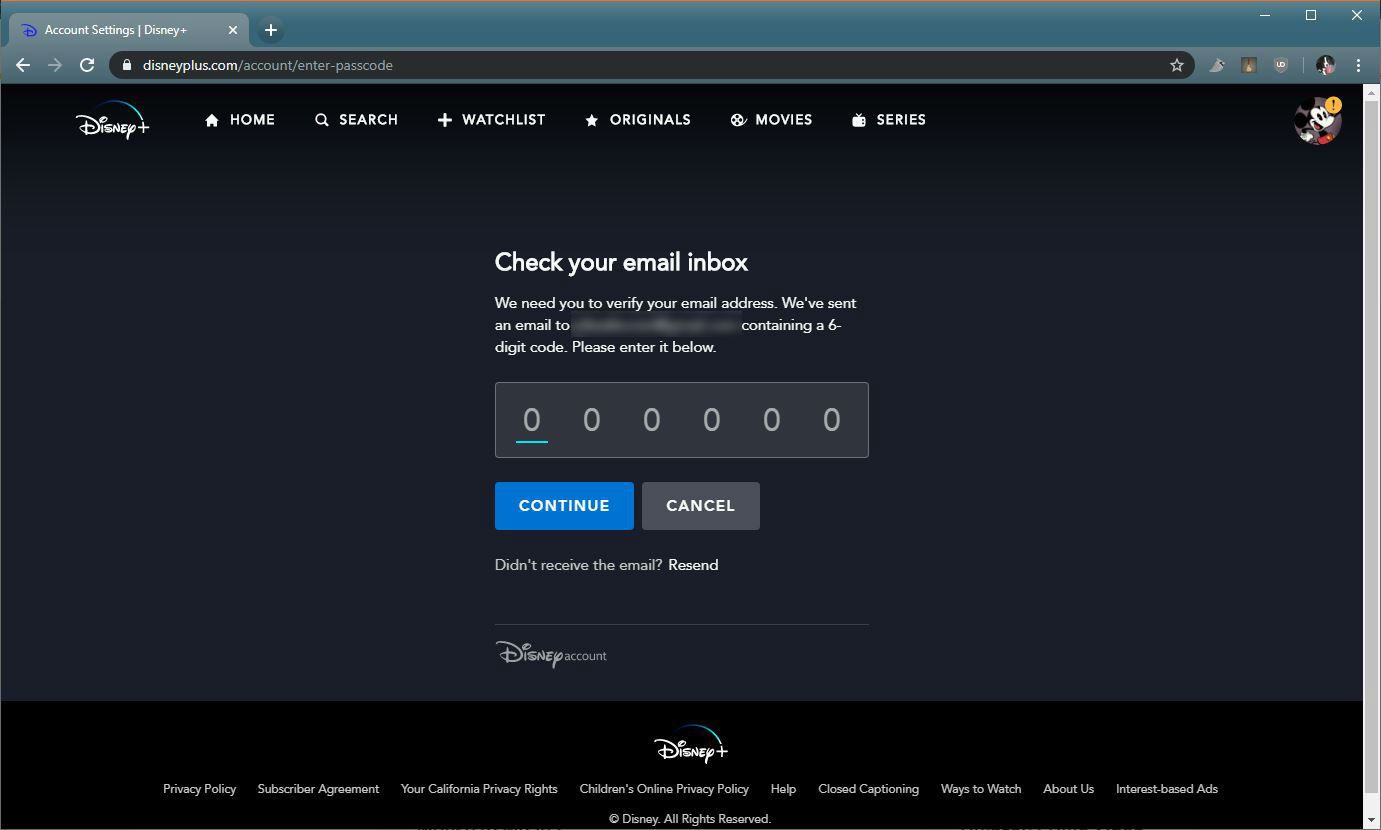This screenshot has width=1381, height=830.
Task: Click the scrollbar down arrow
Action: pyautogui.click(x=1372, y=820)
